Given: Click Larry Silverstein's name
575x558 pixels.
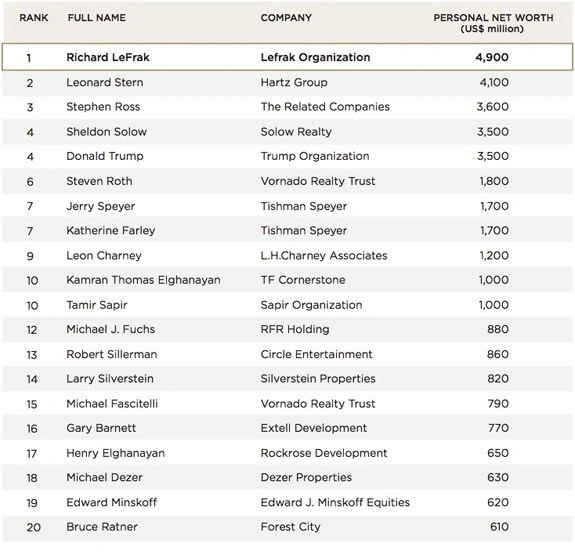Looking at the screenshot, I should [x=110, y=379].
